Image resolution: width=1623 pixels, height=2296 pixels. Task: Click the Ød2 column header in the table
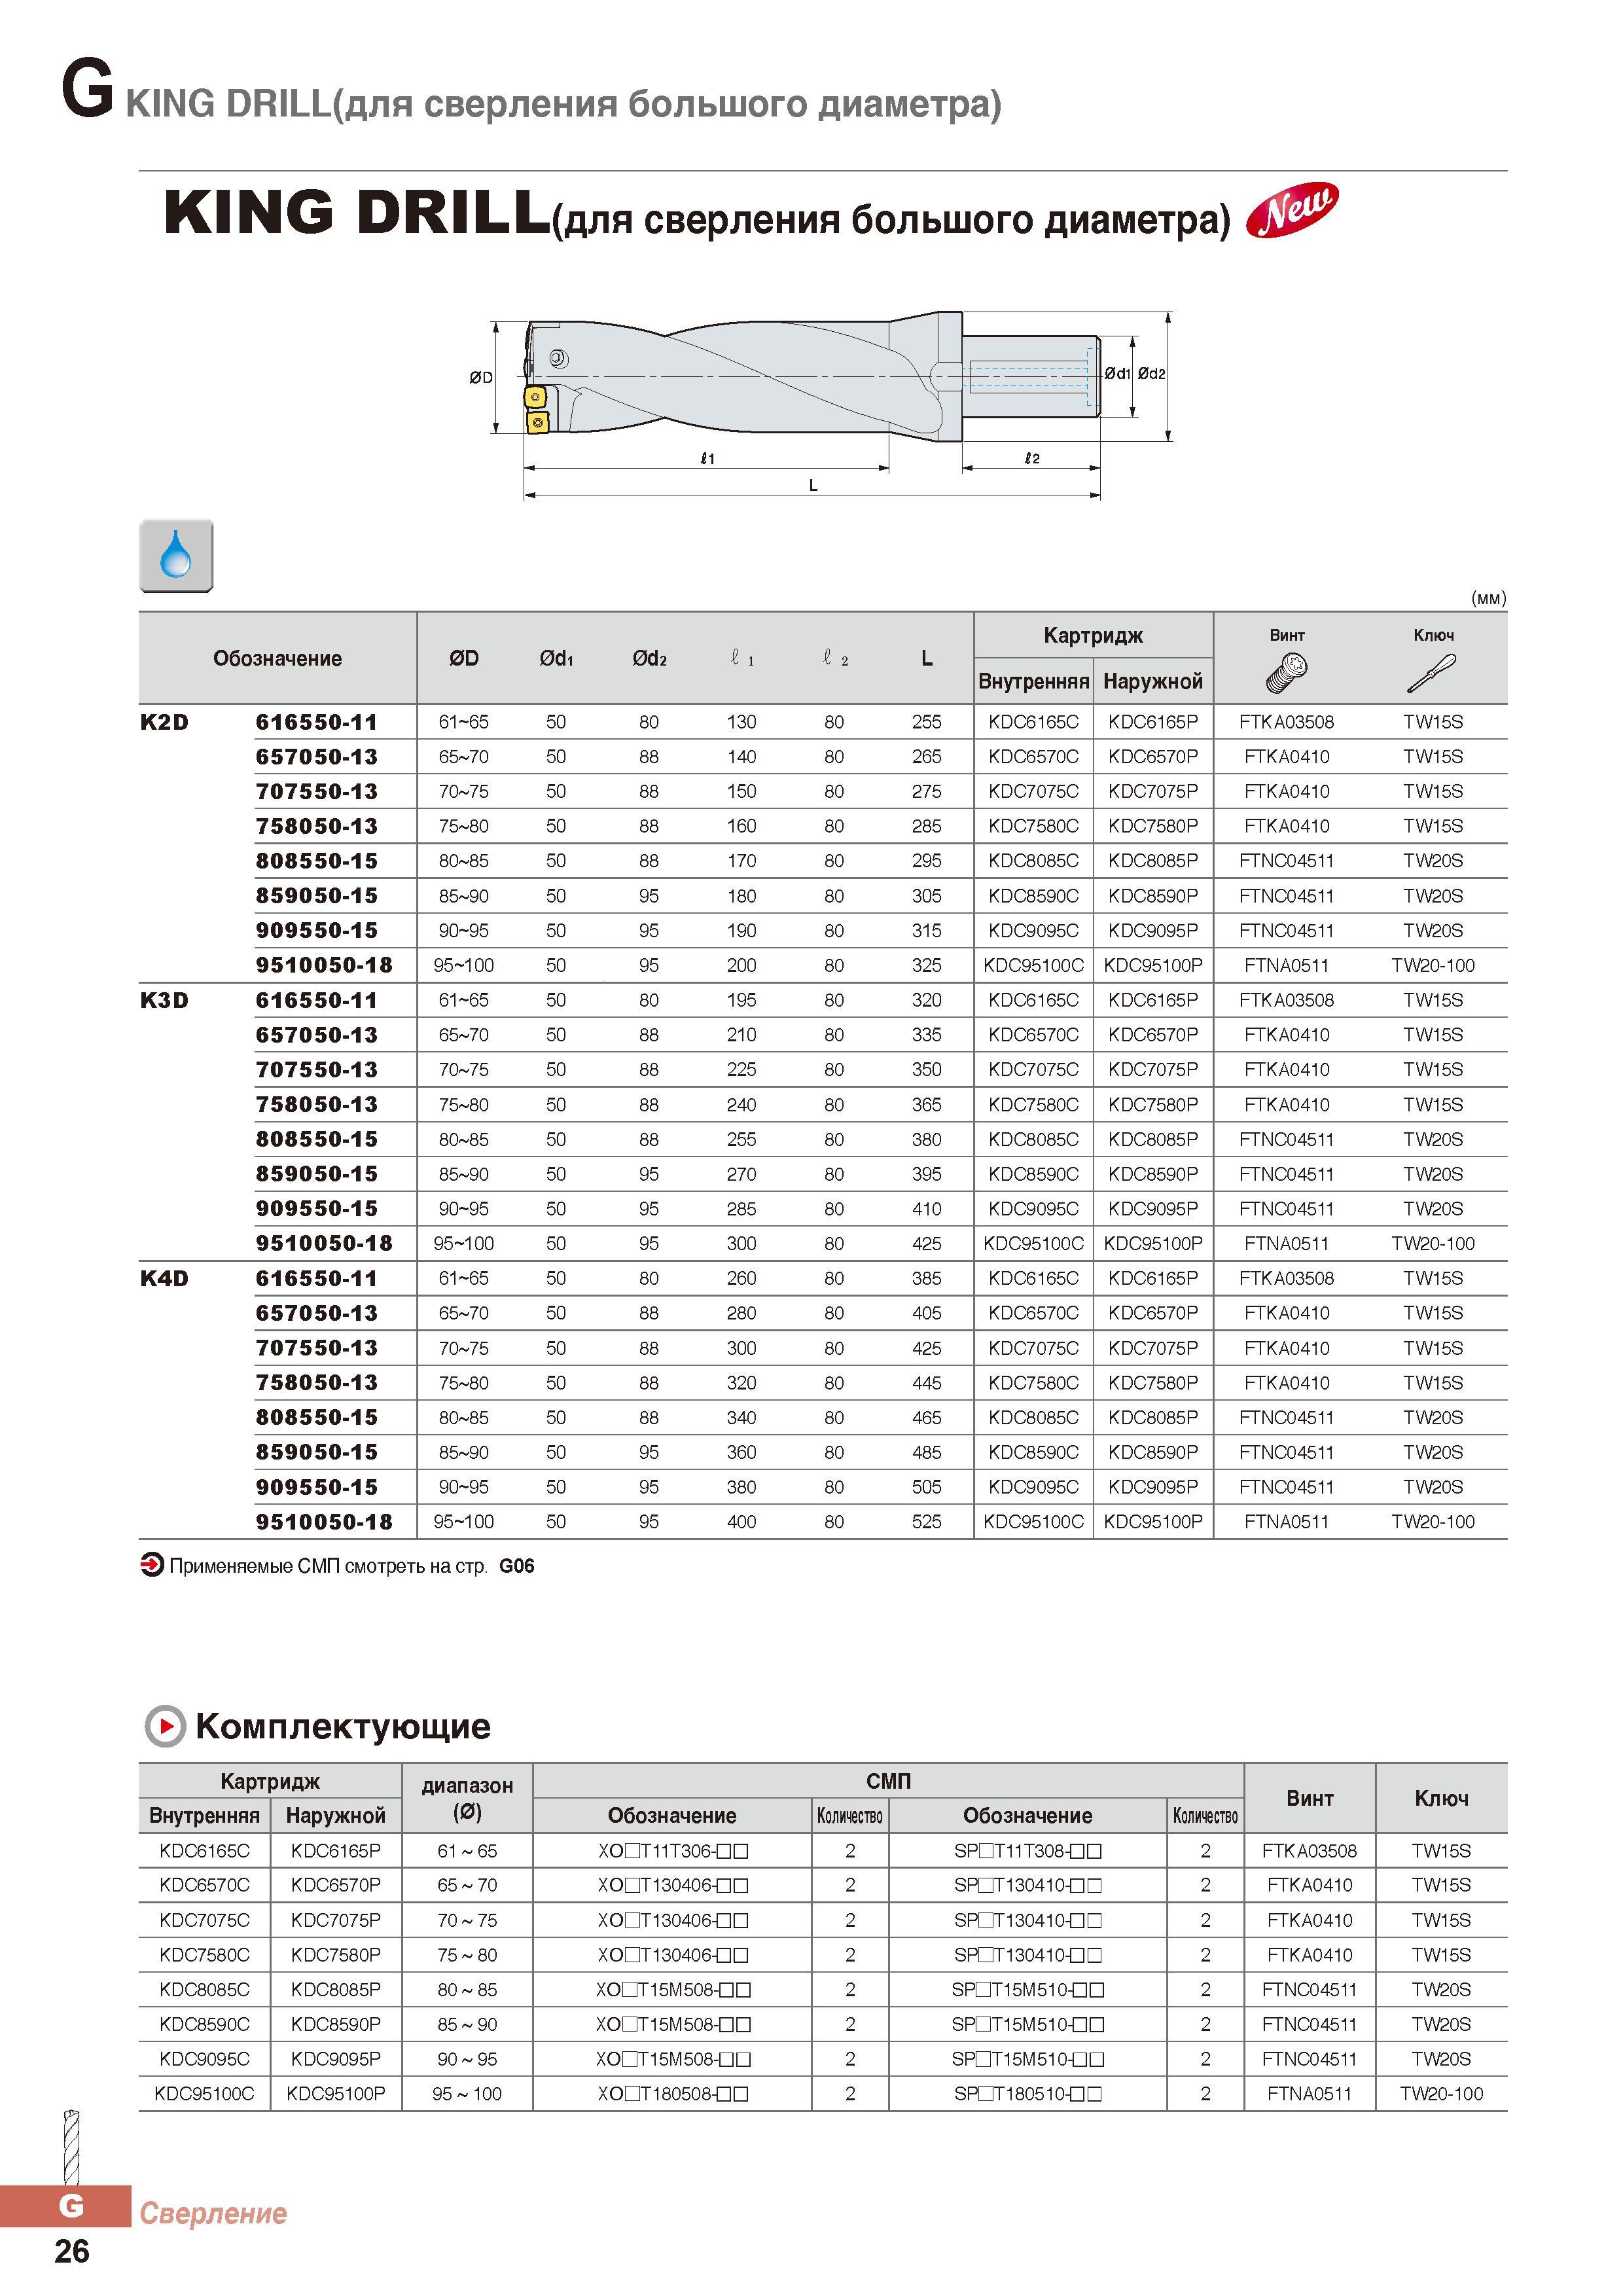pyautogui.click(x=649, y=658)
